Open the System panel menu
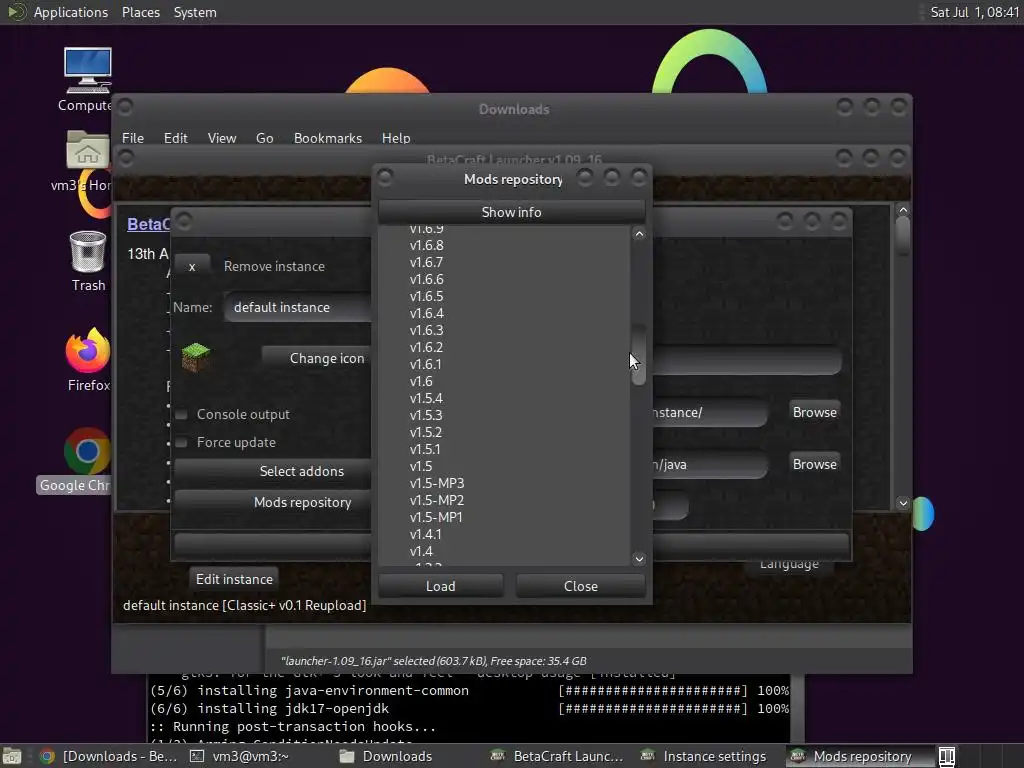Viewport: 1024px width, 768px height. [195, 12]
